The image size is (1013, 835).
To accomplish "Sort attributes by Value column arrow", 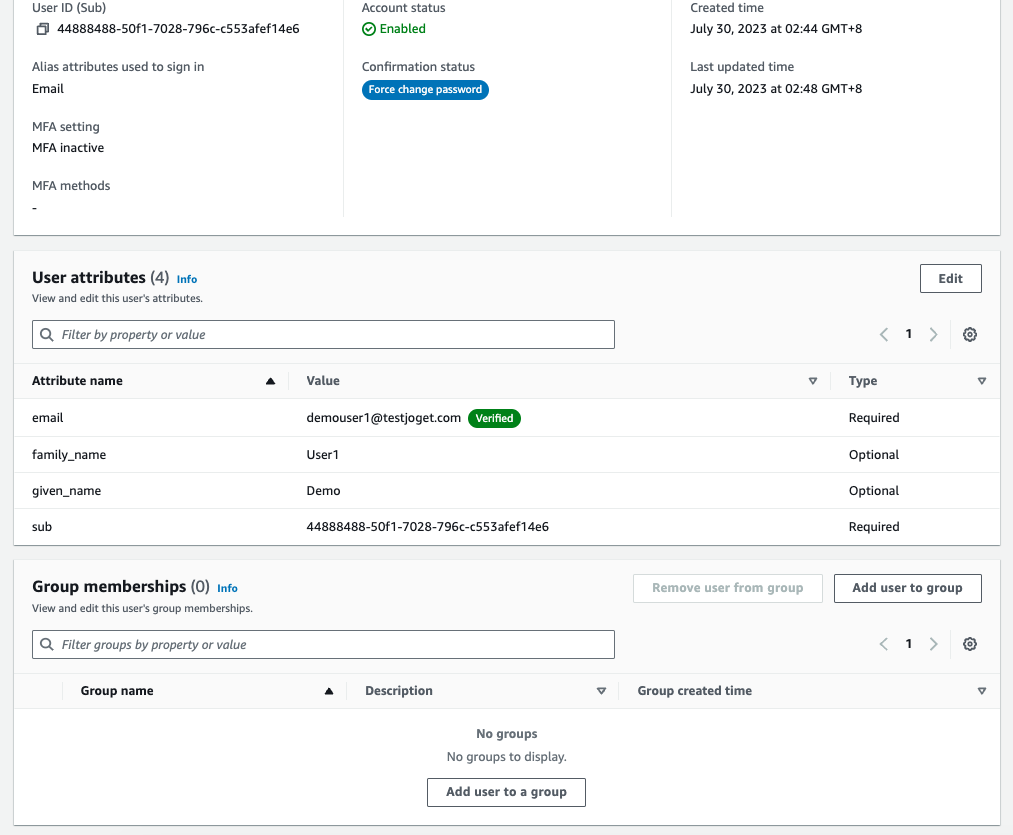I will [x=813, y=381].
